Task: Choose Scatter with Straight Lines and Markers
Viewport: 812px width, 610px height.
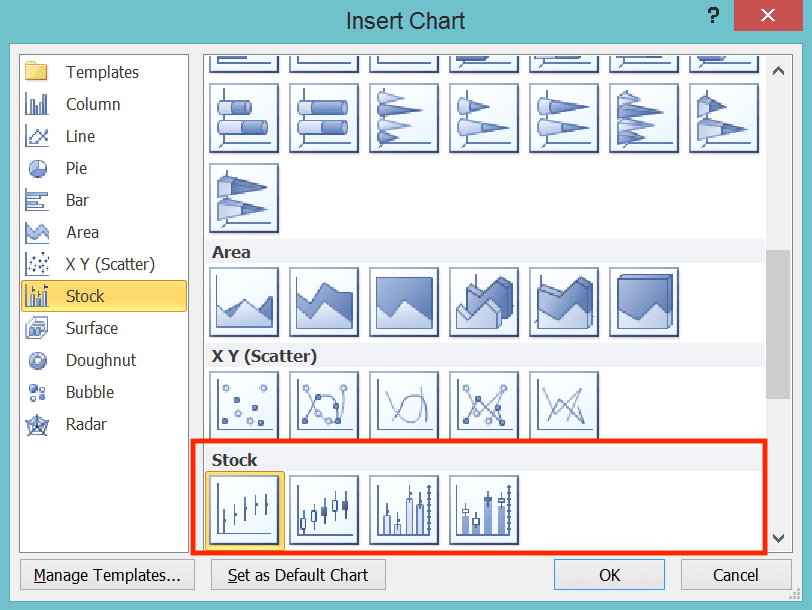Action: (484, 405)
